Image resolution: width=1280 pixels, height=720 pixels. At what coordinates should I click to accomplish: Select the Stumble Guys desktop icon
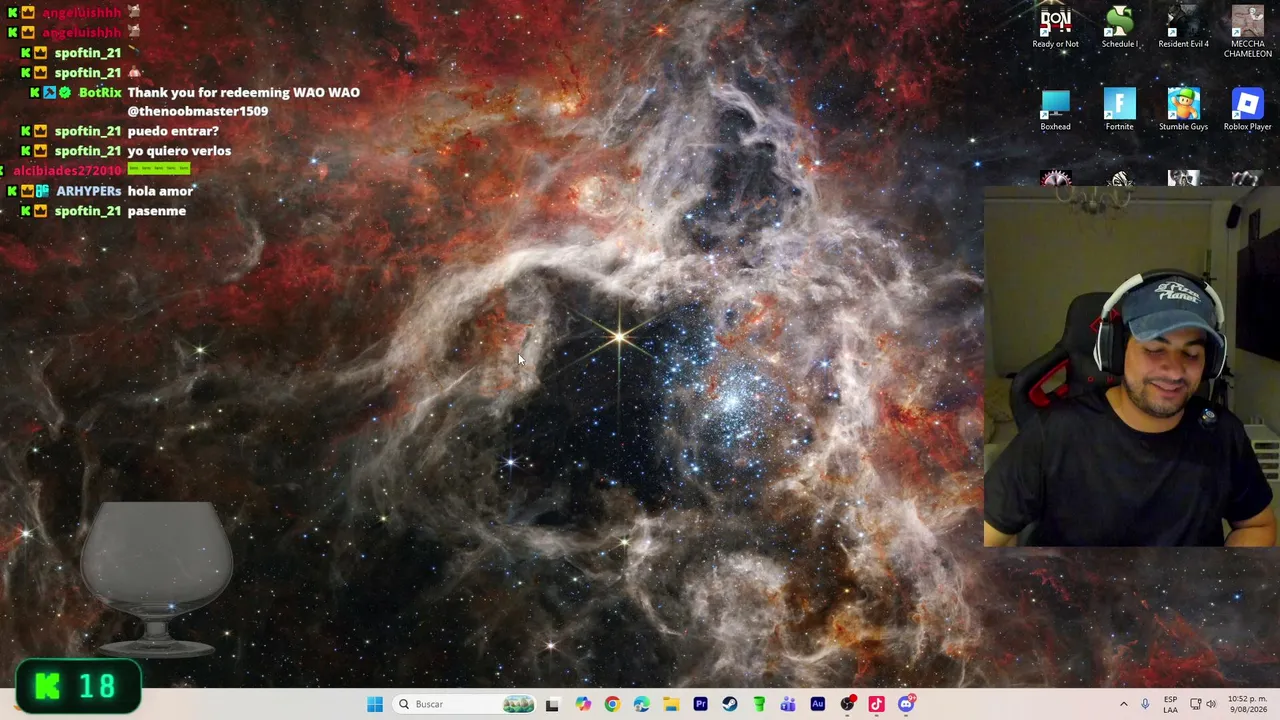click(x=1183, y=110)
